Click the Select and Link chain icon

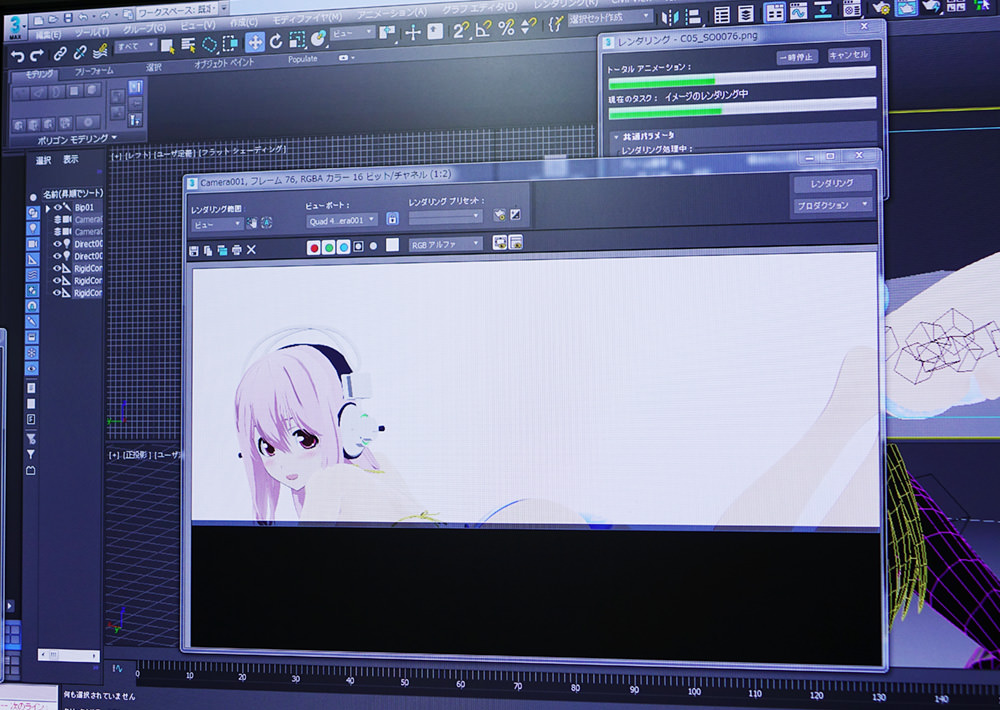(60, 54)
